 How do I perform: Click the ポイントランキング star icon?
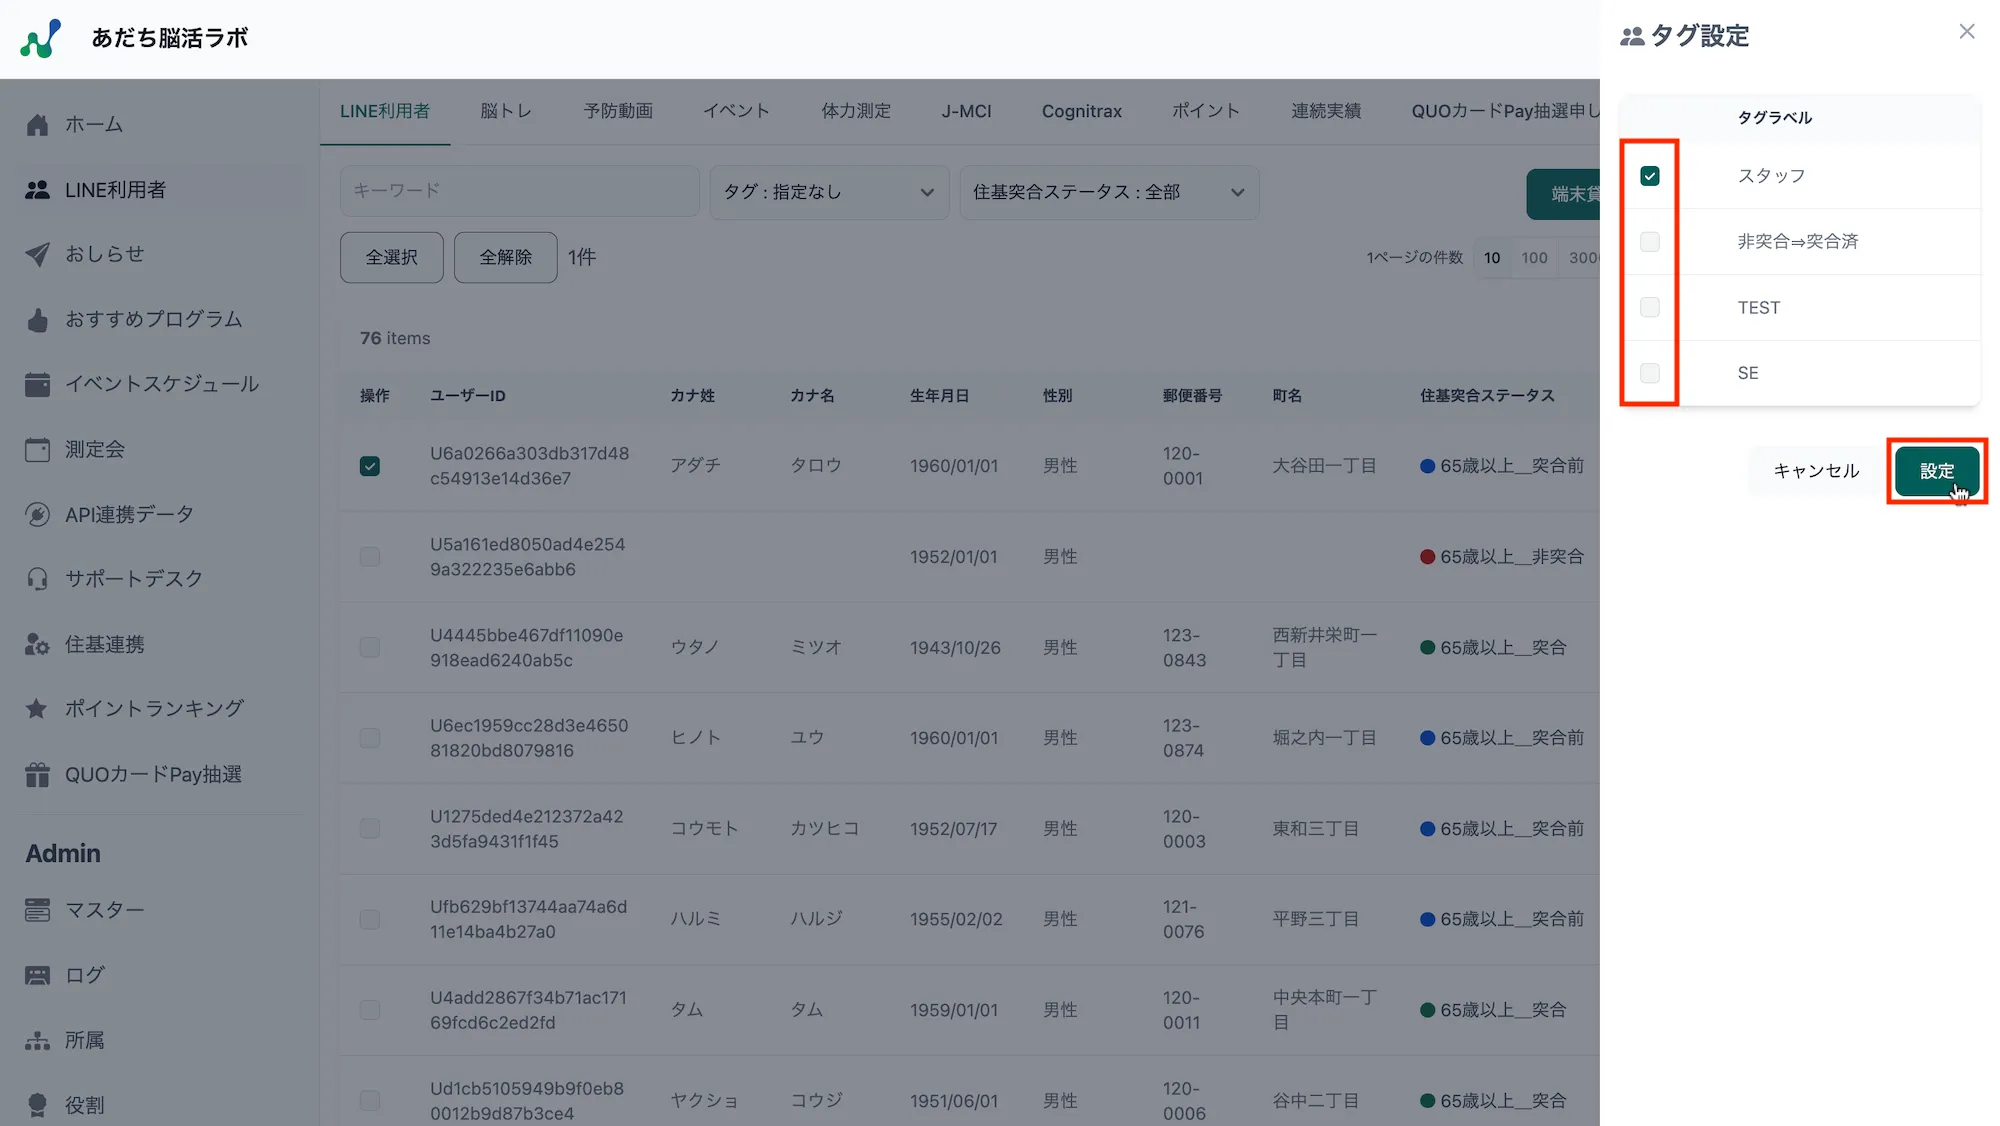(38, 709)
